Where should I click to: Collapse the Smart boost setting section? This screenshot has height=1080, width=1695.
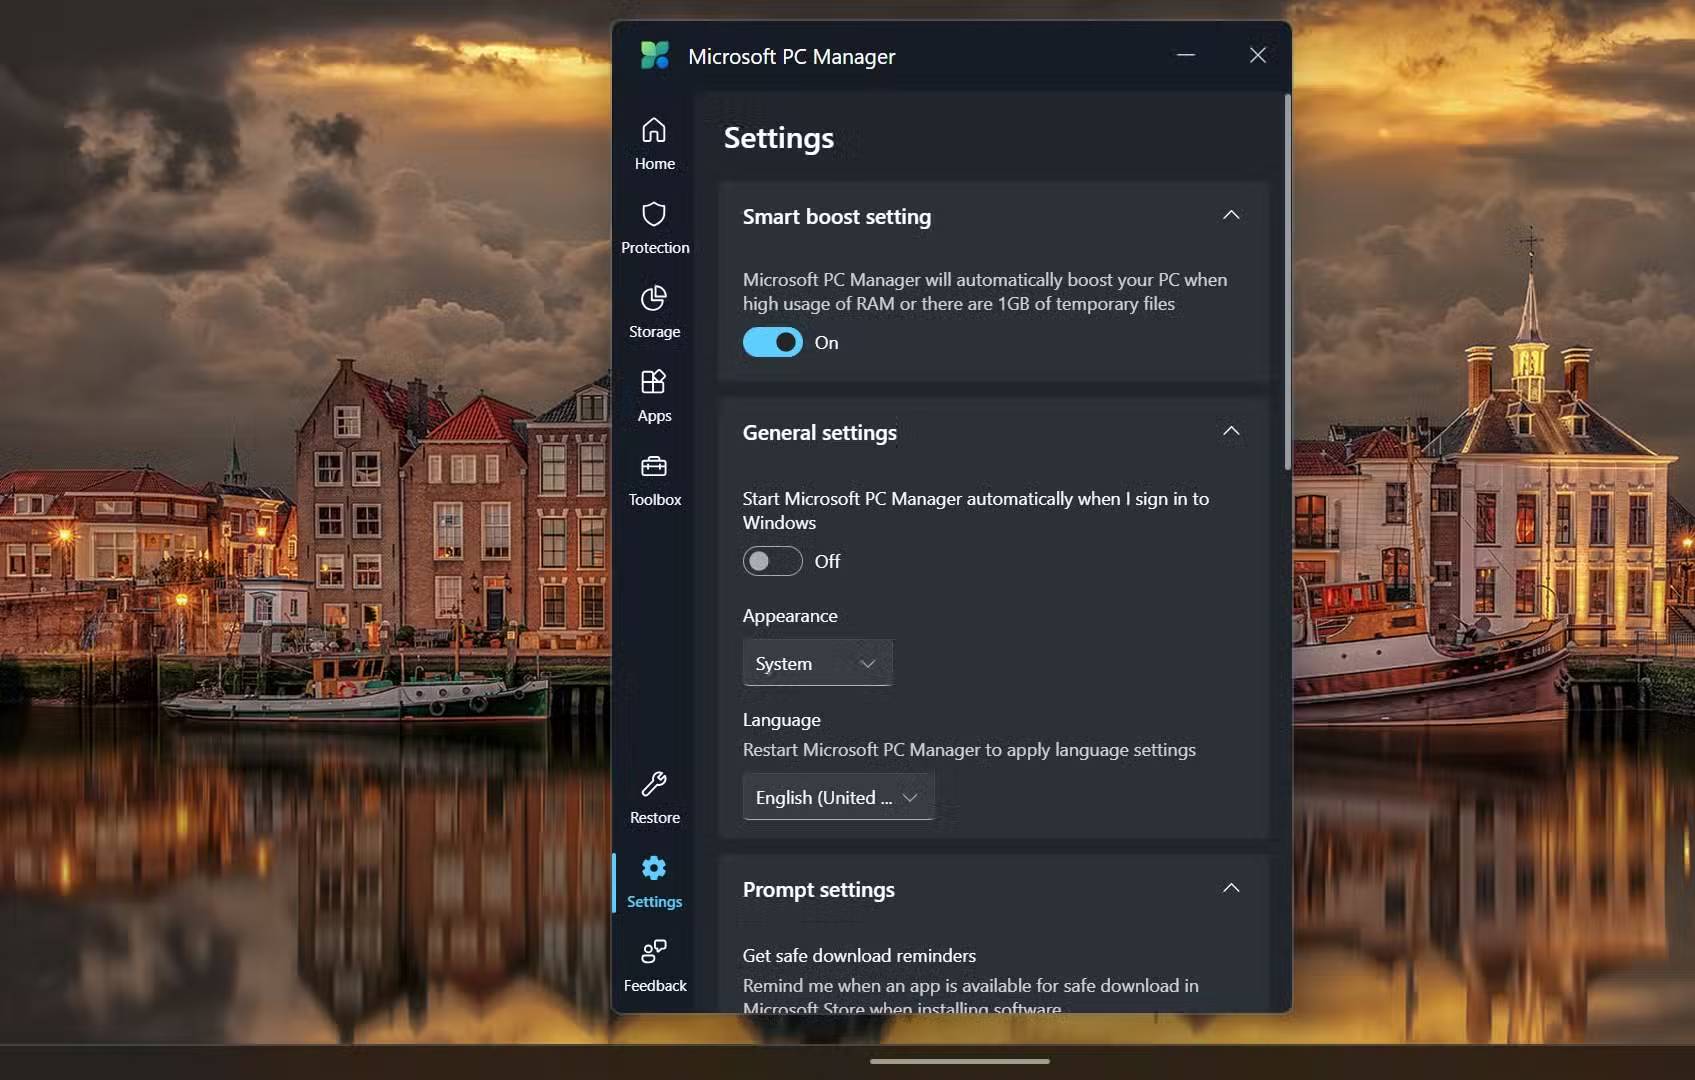(x=1231, y=216)
